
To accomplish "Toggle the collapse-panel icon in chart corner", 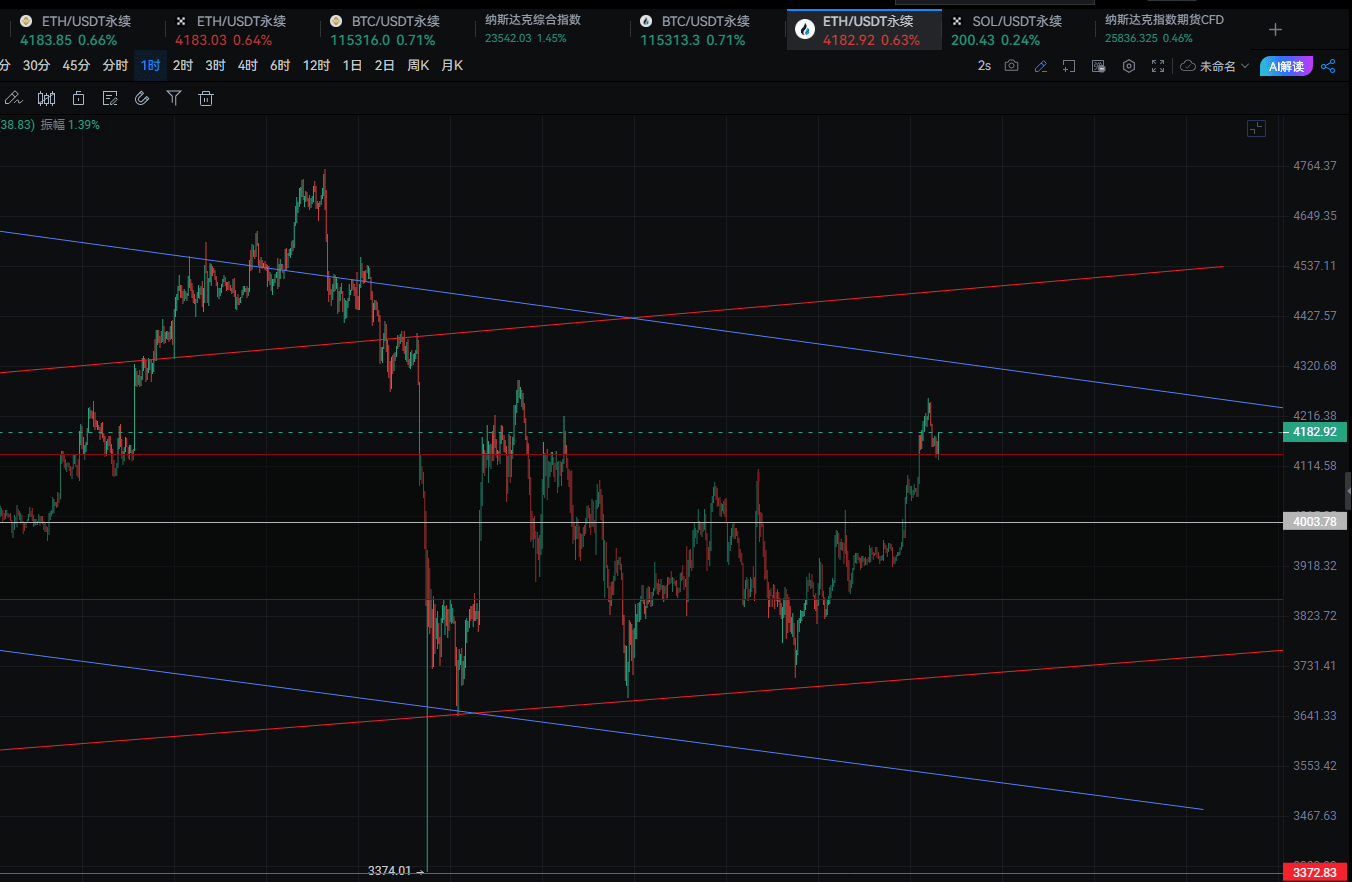I will (x=1256, y=128).
